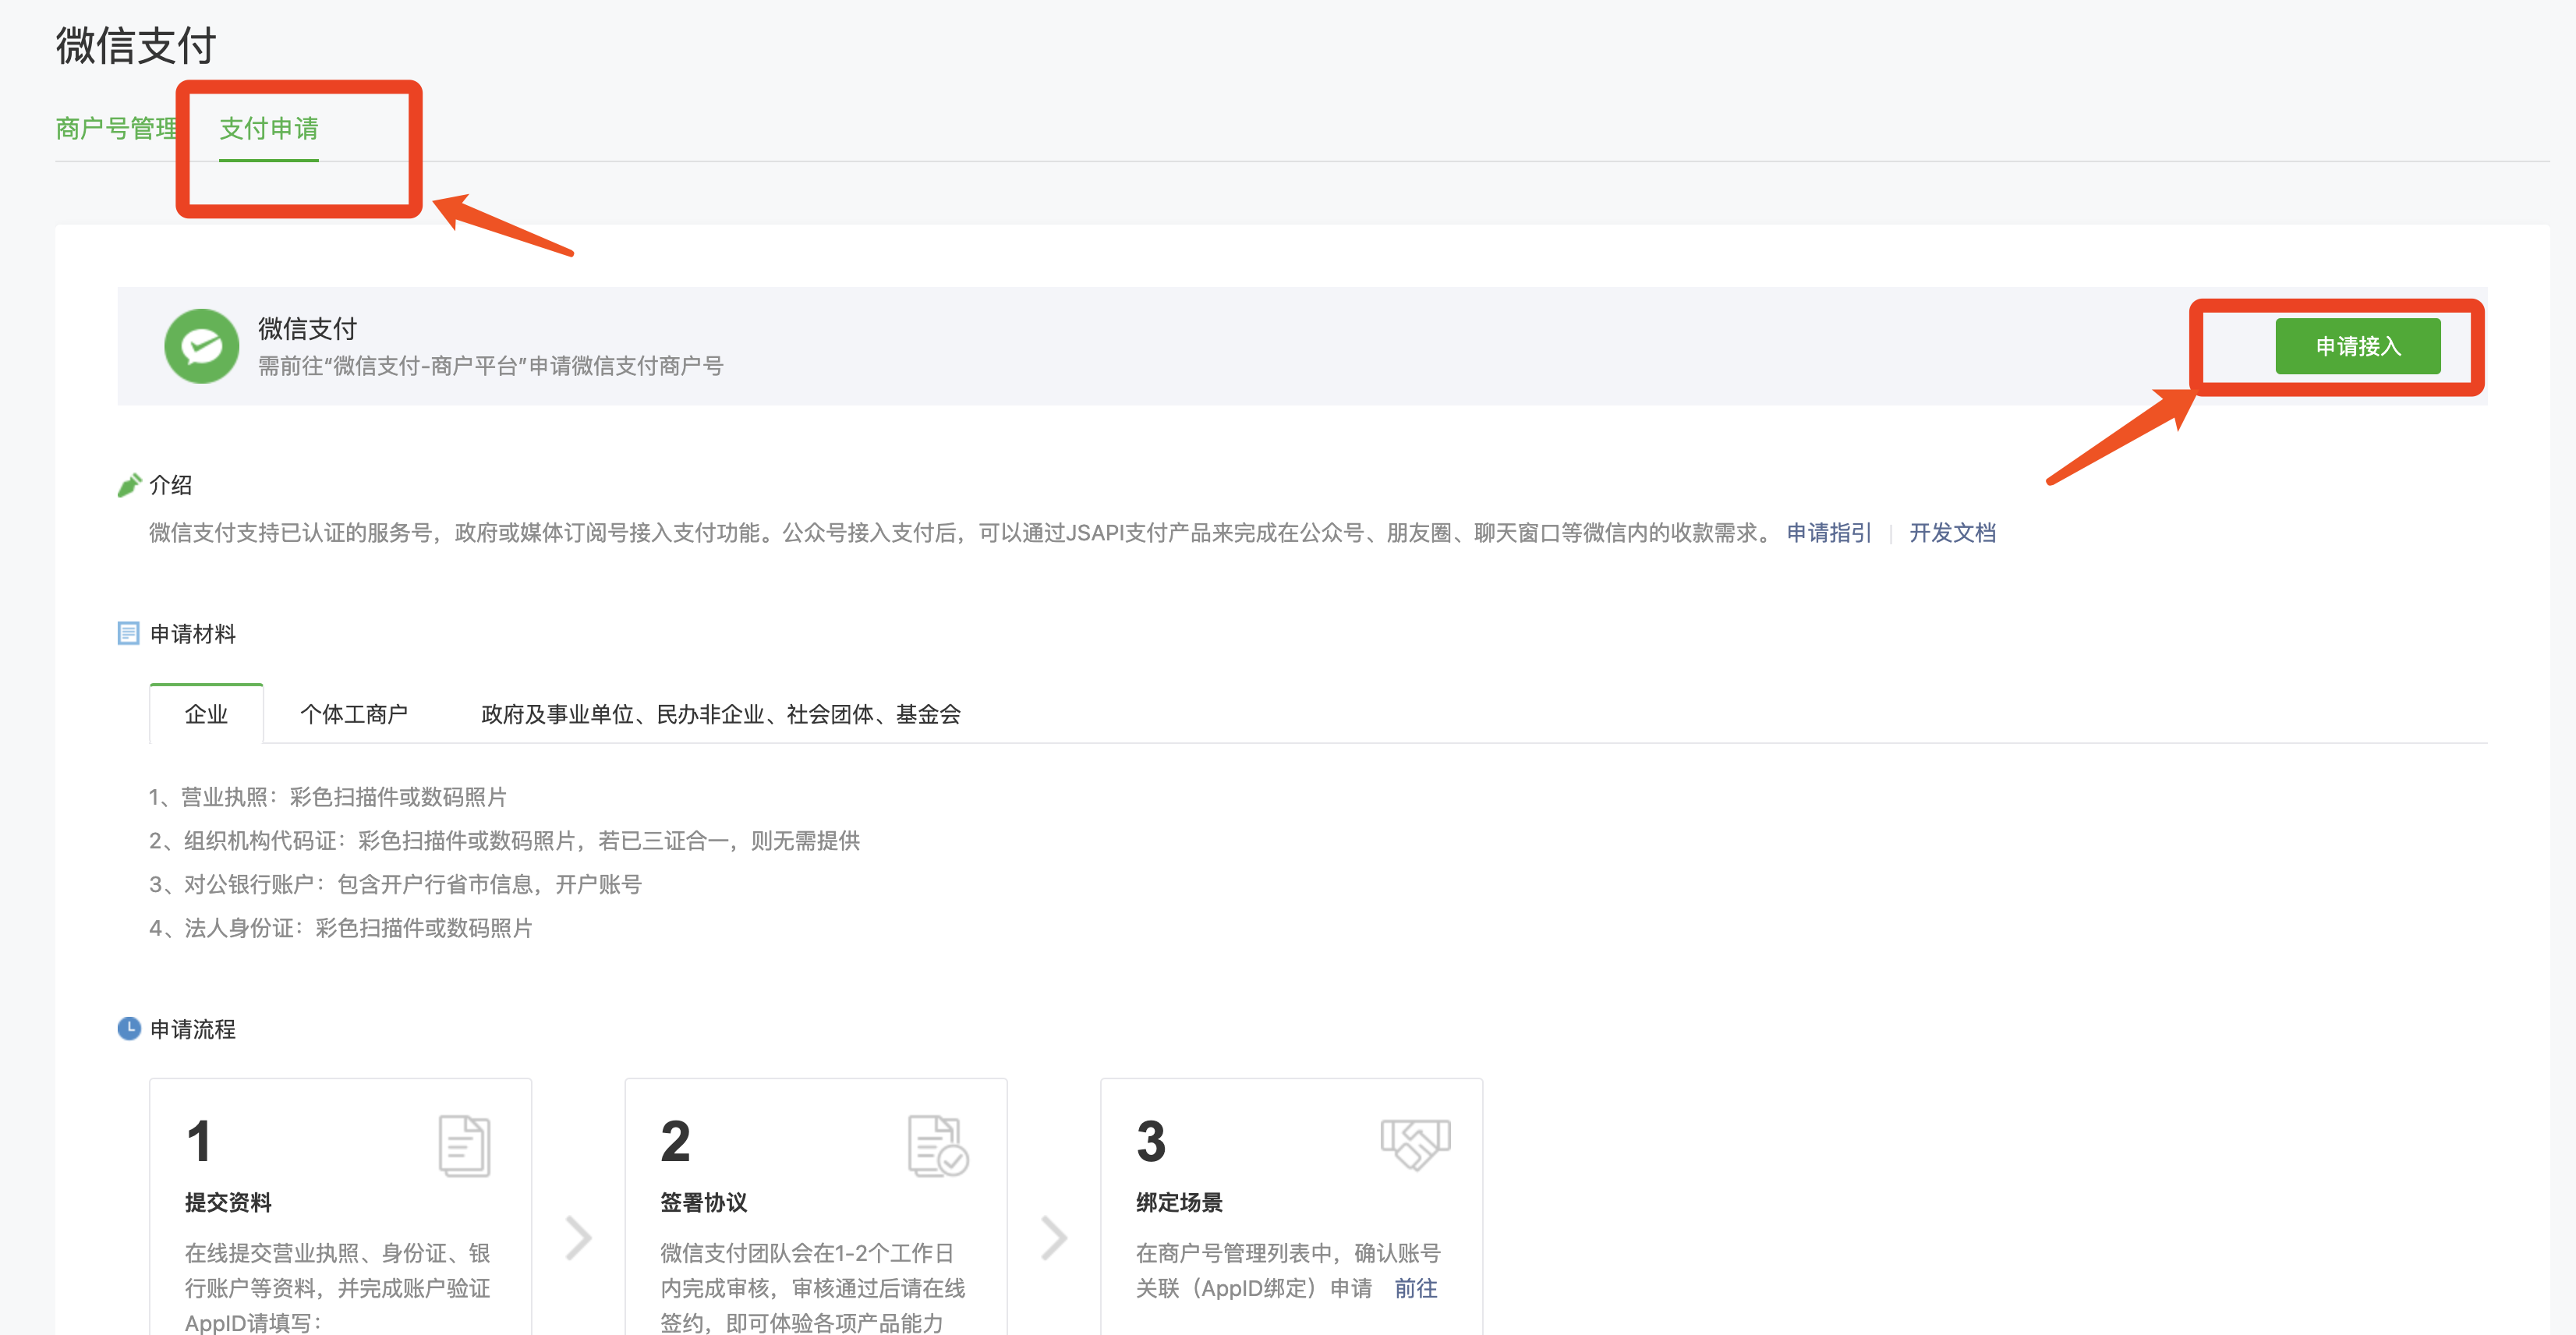Click the 介绍 section heading

click(x=170, y=485)
